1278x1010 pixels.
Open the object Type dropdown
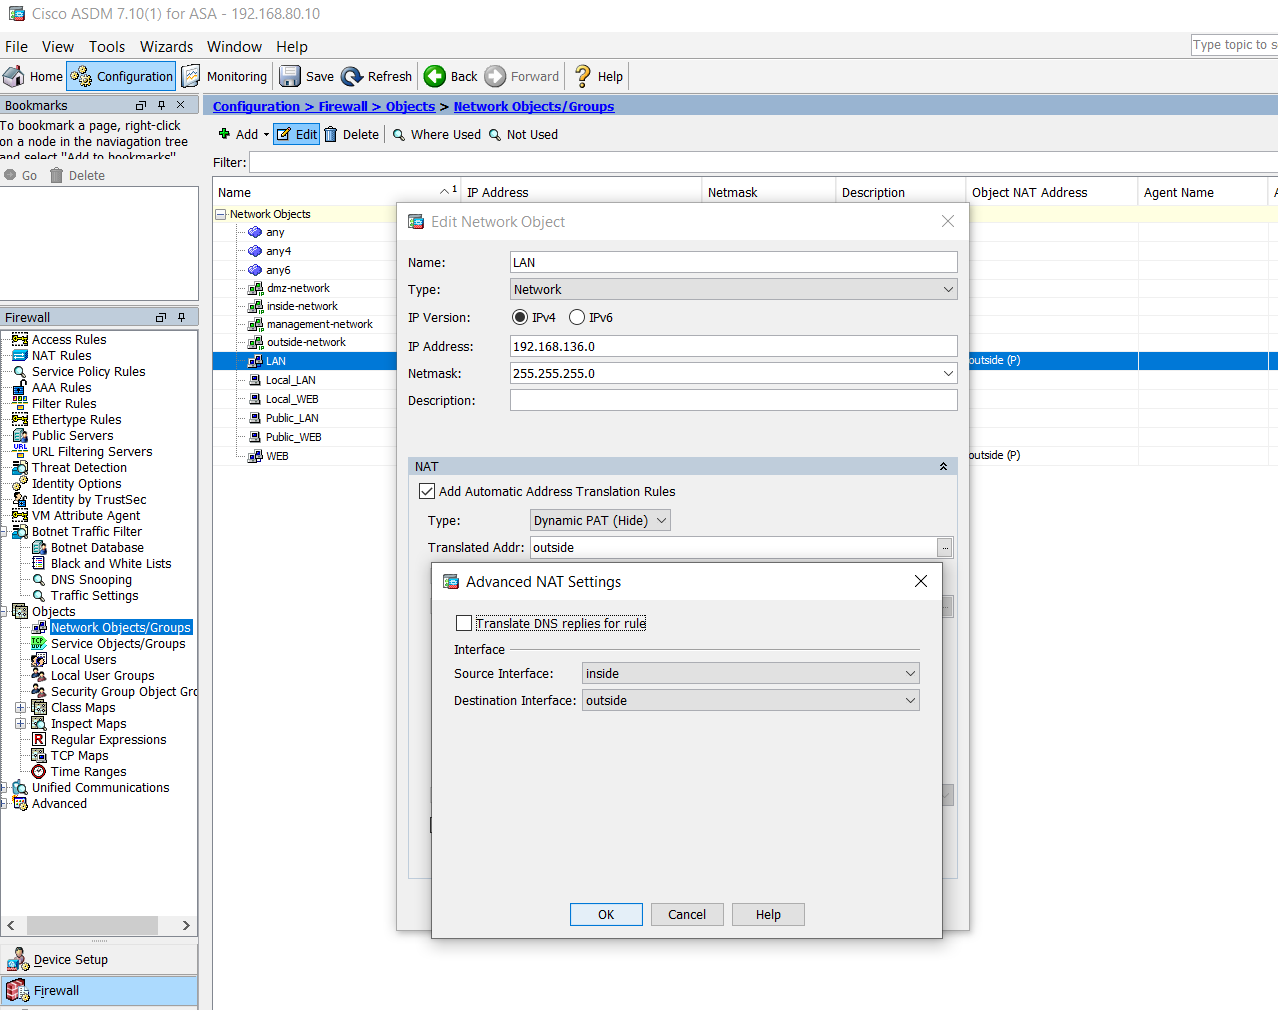coord(734,290)
